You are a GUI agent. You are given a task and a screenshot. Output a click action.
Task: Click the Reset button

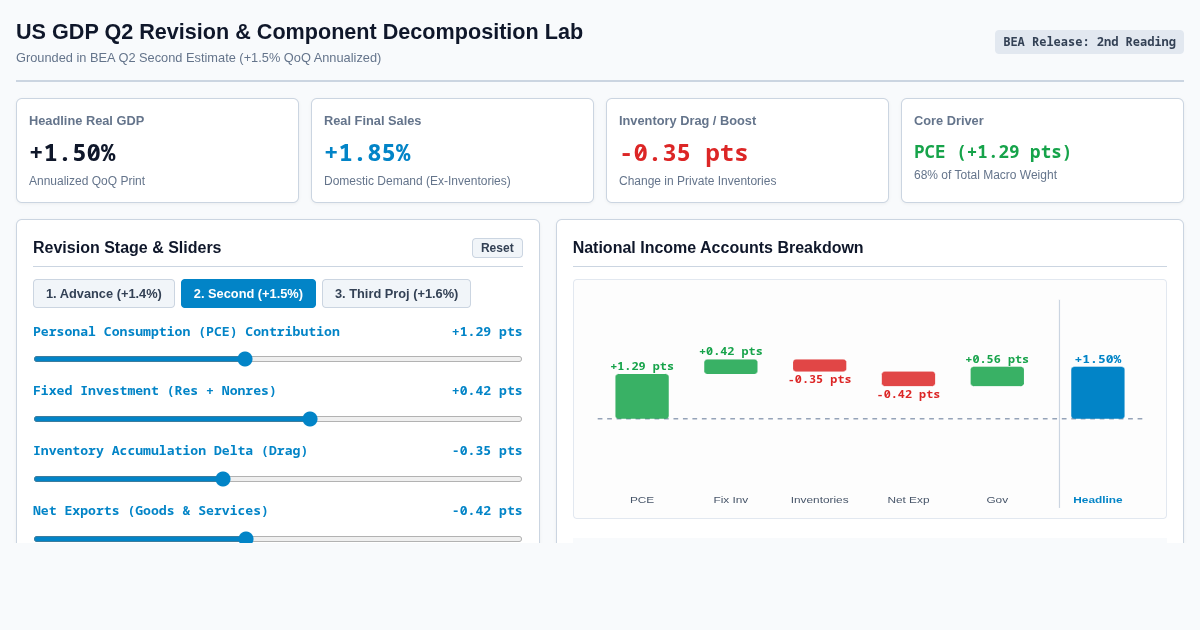[x=497, y=248]
